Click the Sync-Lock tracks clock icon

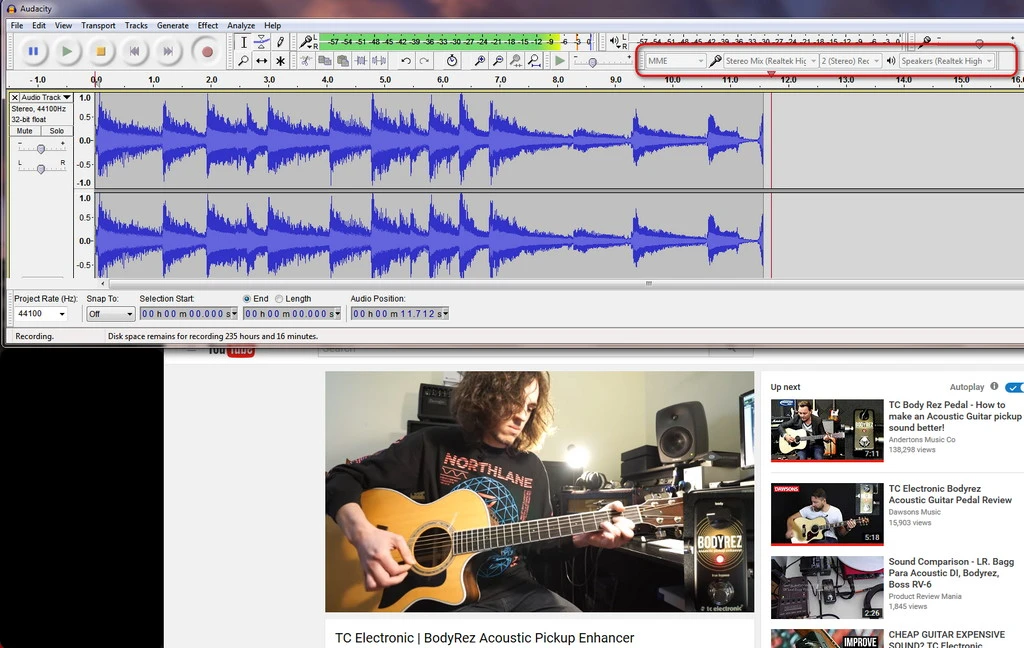point(451,61)
